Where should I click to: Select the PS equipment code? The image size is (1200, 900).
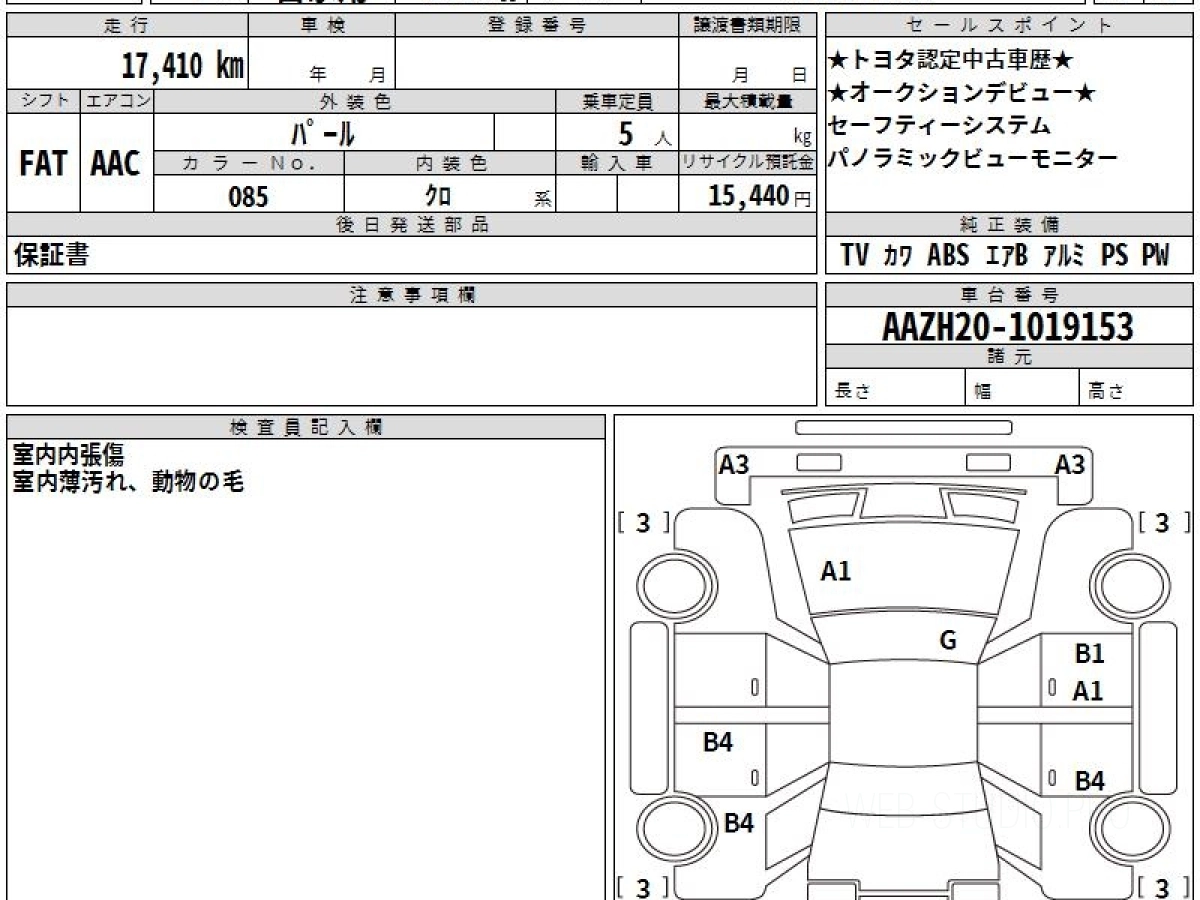click(x=1114, y=255)
